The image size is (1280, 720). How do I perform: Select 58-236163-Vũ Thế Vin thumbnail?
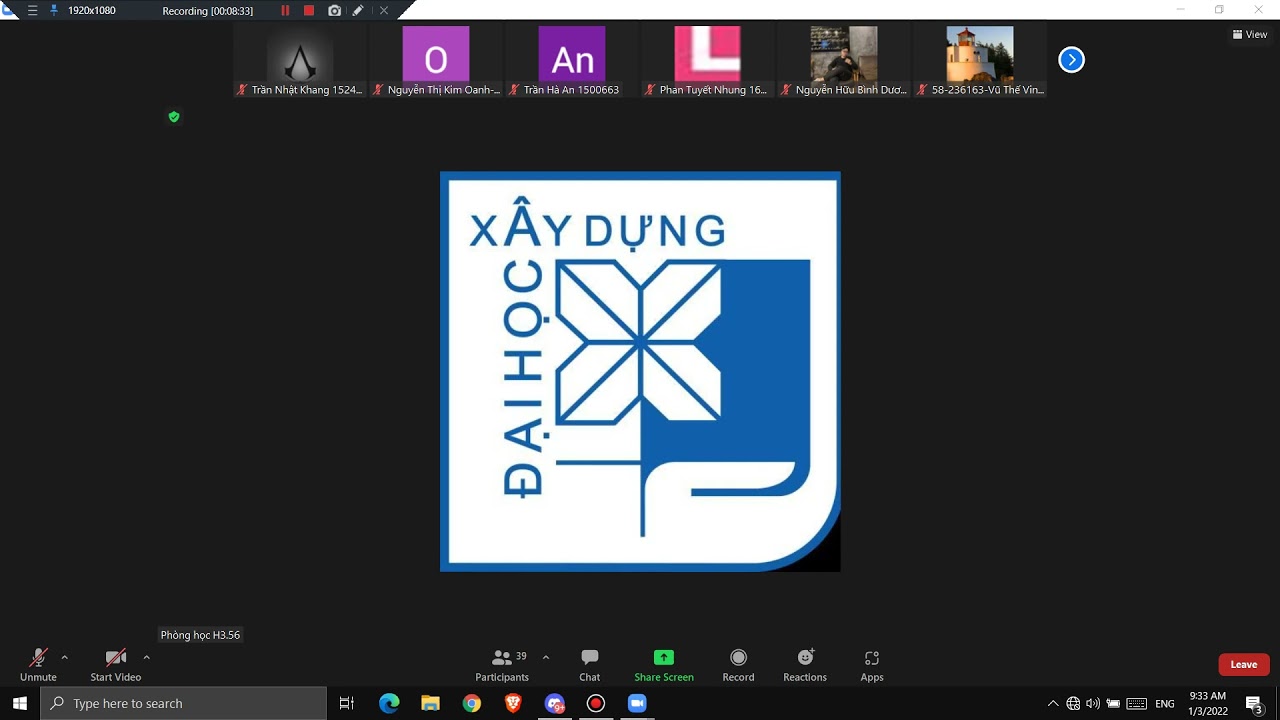pyautogui.click(x=980, y=60)
